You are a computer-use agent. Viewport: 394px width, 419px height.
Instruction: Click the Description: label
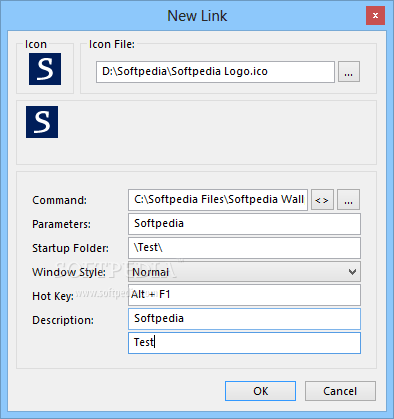pyautogui.click(x=63, y=320)
